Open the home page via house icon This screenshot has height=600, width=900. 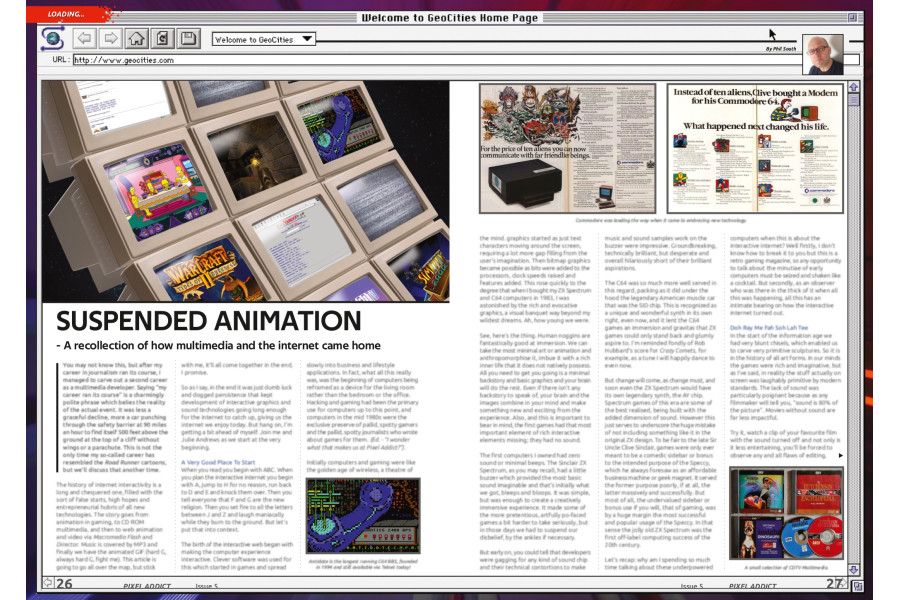(136, 38)
